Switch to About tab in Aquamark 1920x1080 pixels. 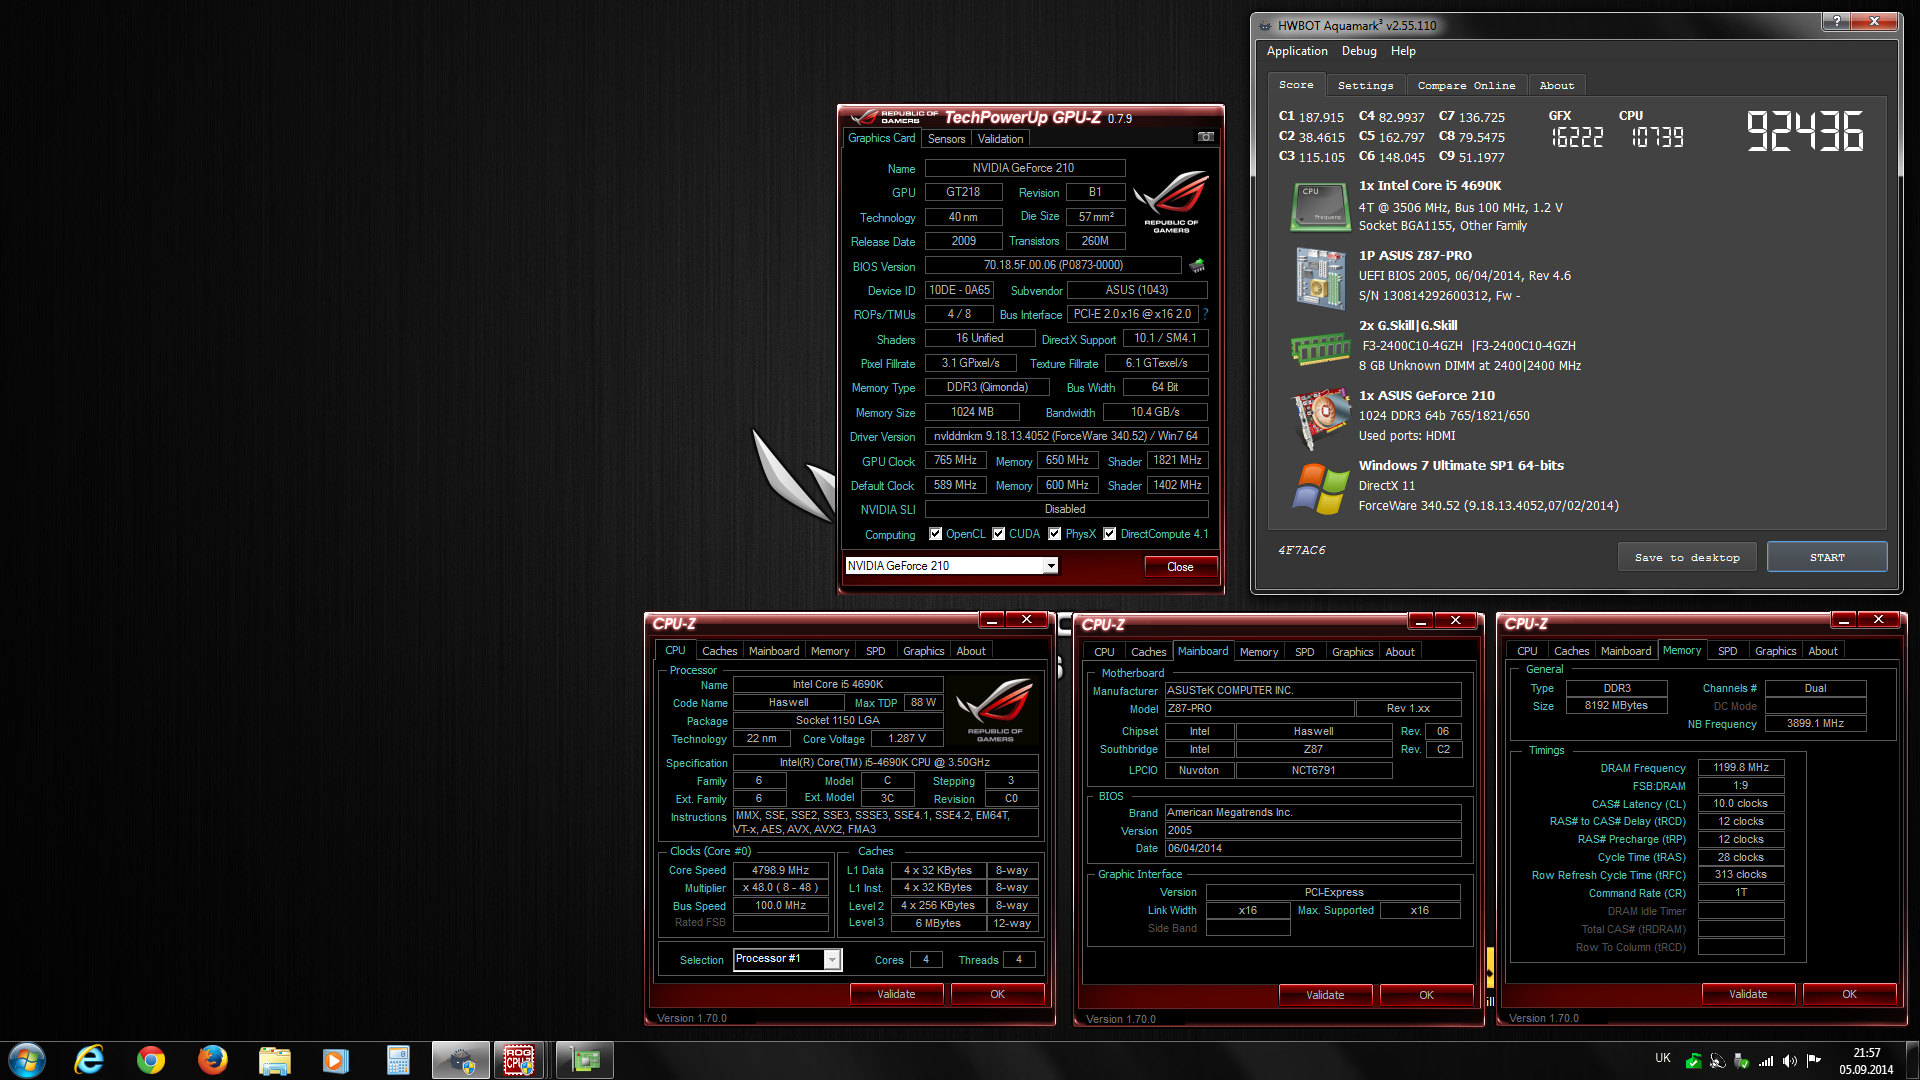pyautogui.click(x=1556, y=86)
